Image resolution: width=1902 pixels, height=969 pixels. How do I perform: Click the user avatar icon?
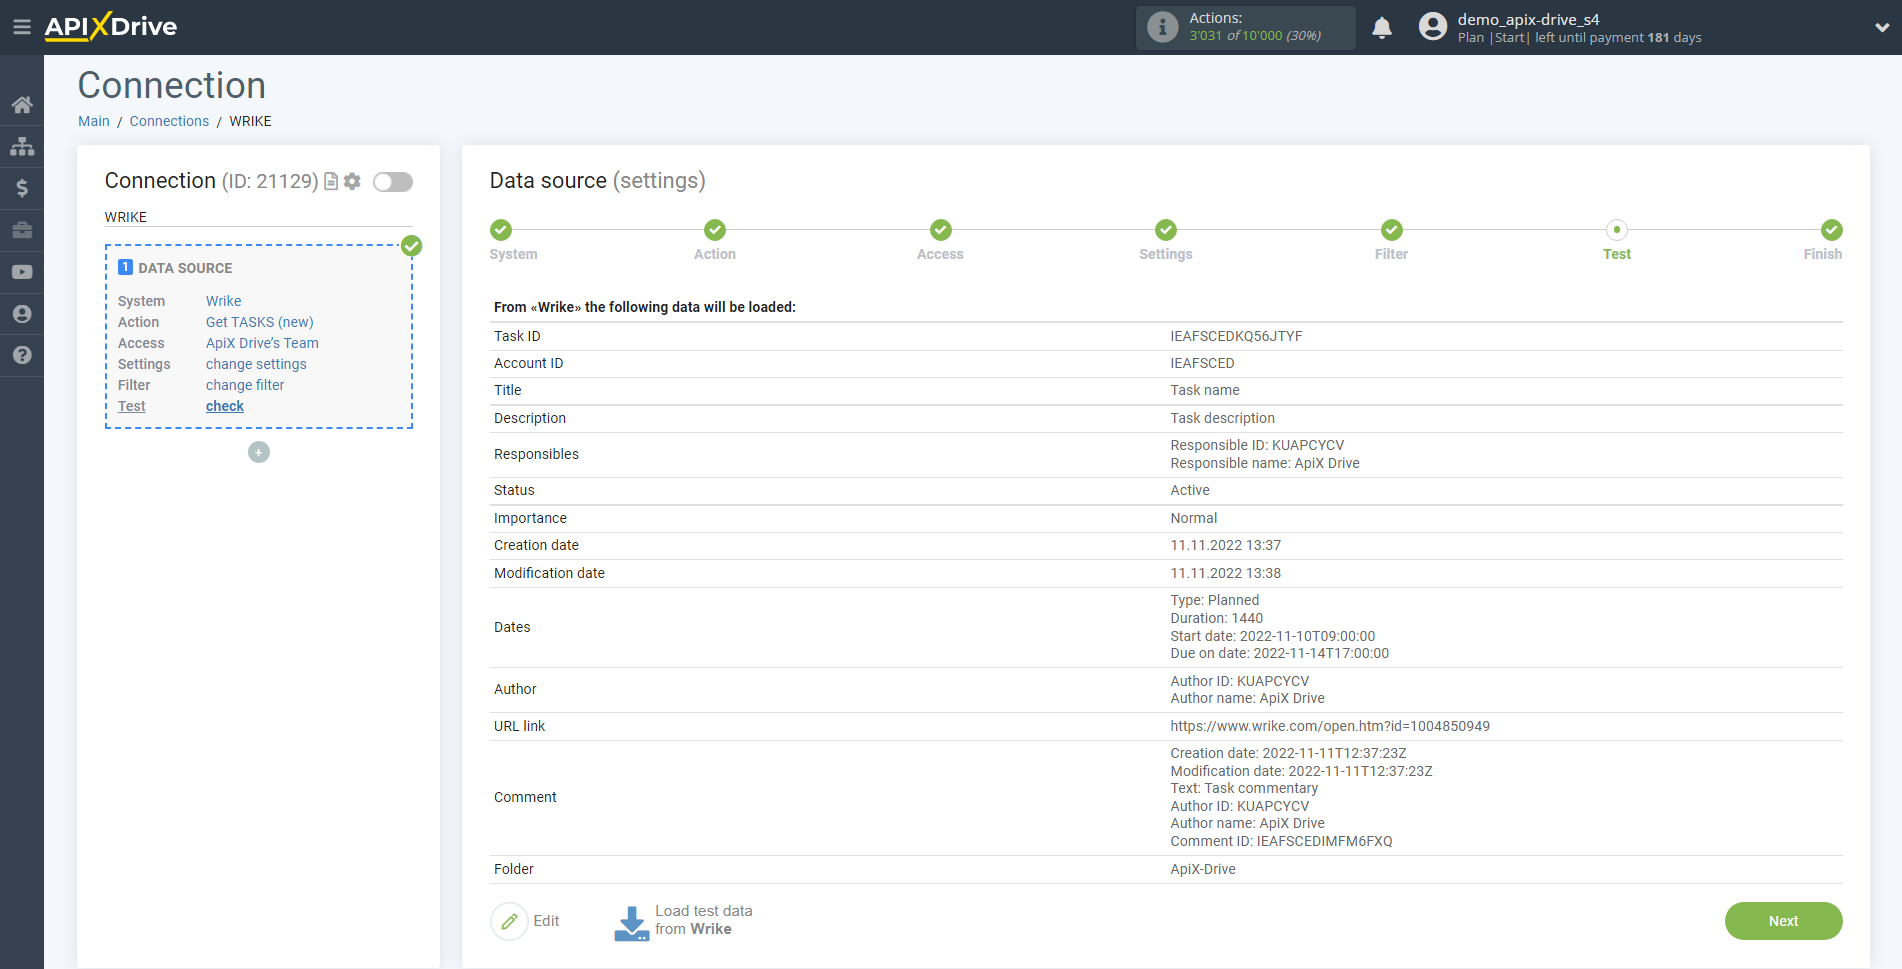(1433, 27)
